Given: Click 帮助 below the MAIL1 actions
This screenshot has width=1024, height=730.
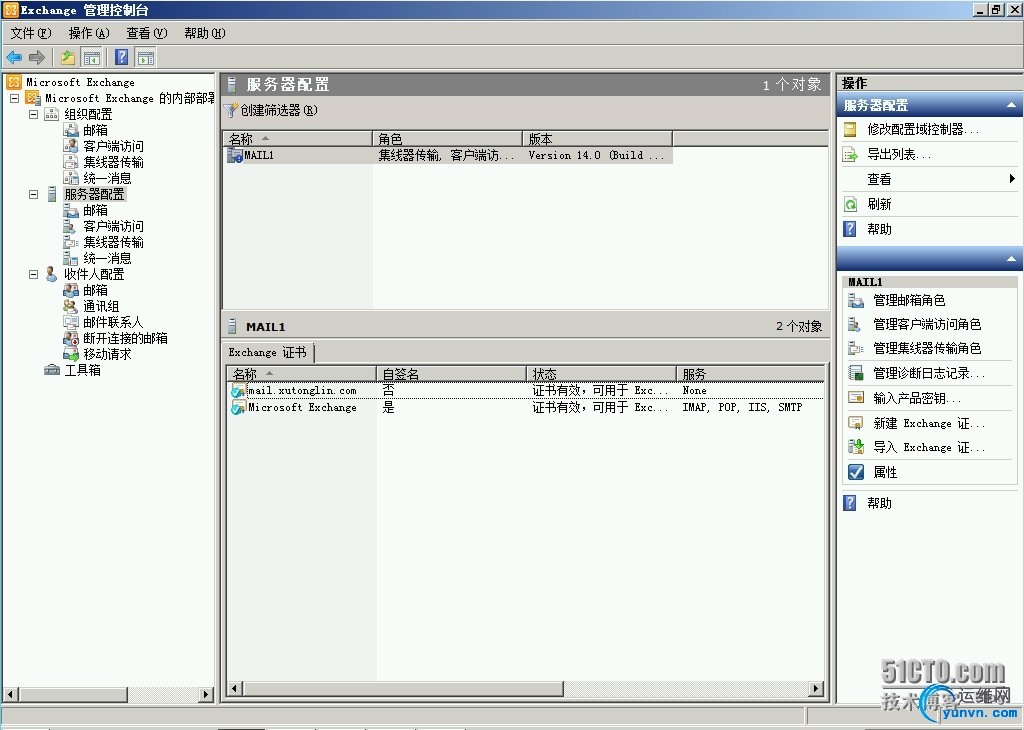Looking at the screenshot, I should click(879, 503).
